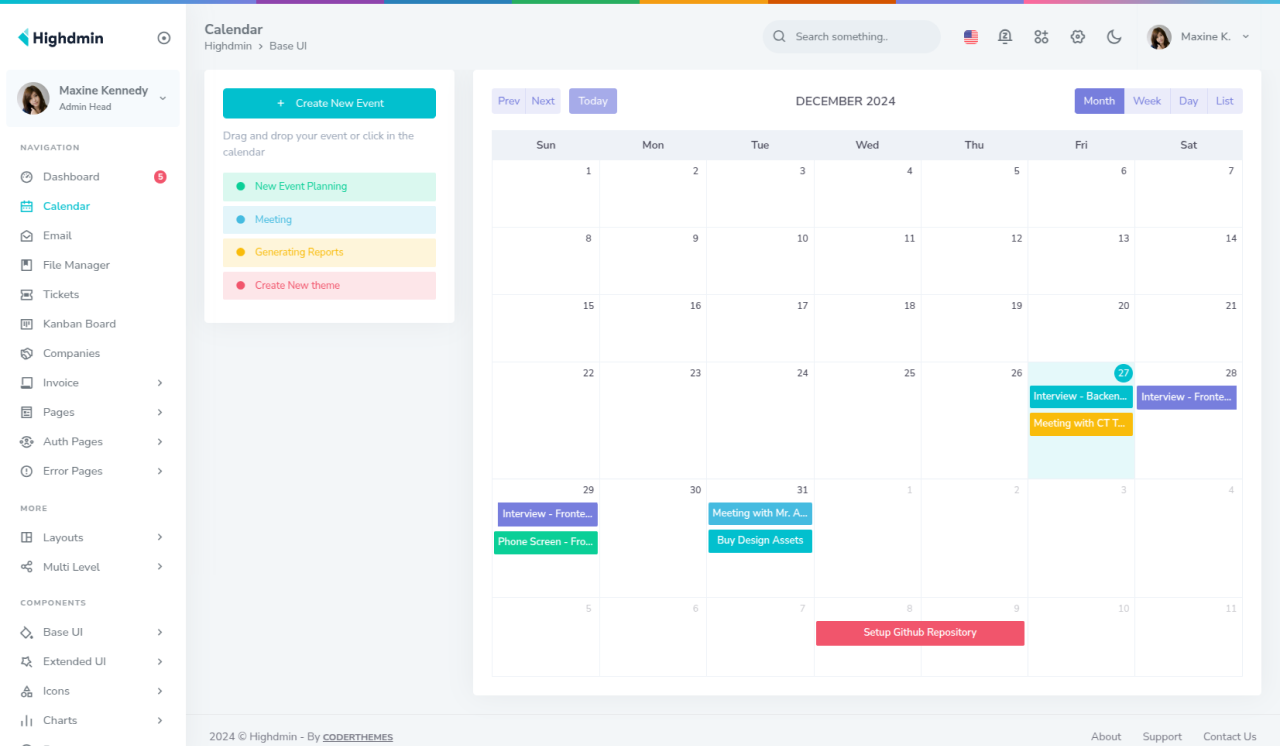Open the Maxine K. top-bar user dropdown
1280x746 pixels.
[x=1199, y=37]
